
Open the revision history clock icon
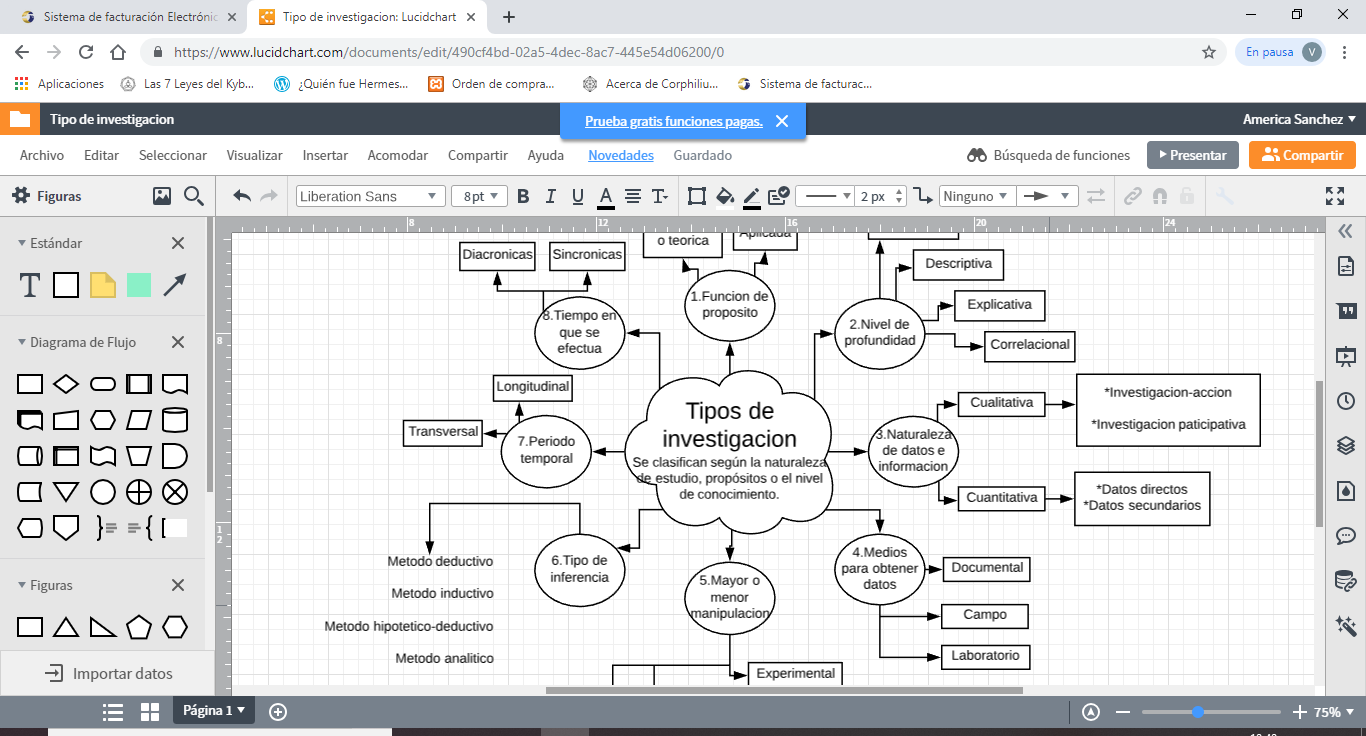(x=1345, y=400)
